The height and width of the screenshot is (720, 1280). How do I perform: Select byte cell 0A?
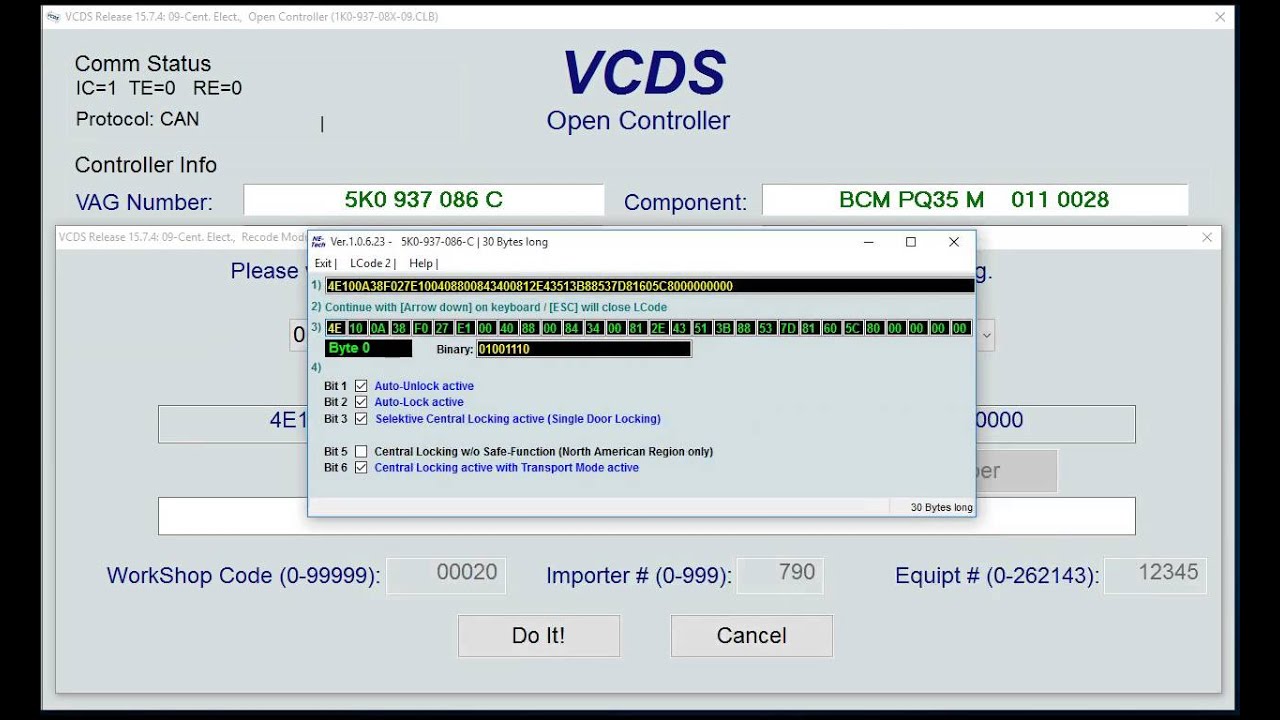tap(378, 328)
